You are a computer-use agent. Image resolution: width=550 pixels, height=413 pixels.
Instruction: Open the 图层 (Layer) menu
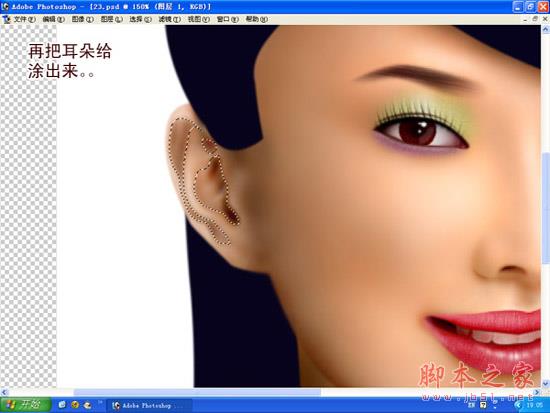112,19
